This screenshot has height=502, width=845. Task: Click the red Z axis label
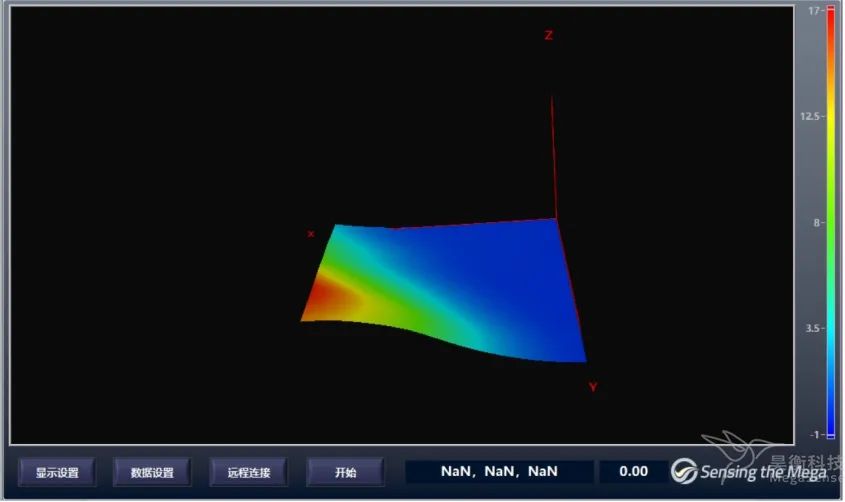click(549, 35)
